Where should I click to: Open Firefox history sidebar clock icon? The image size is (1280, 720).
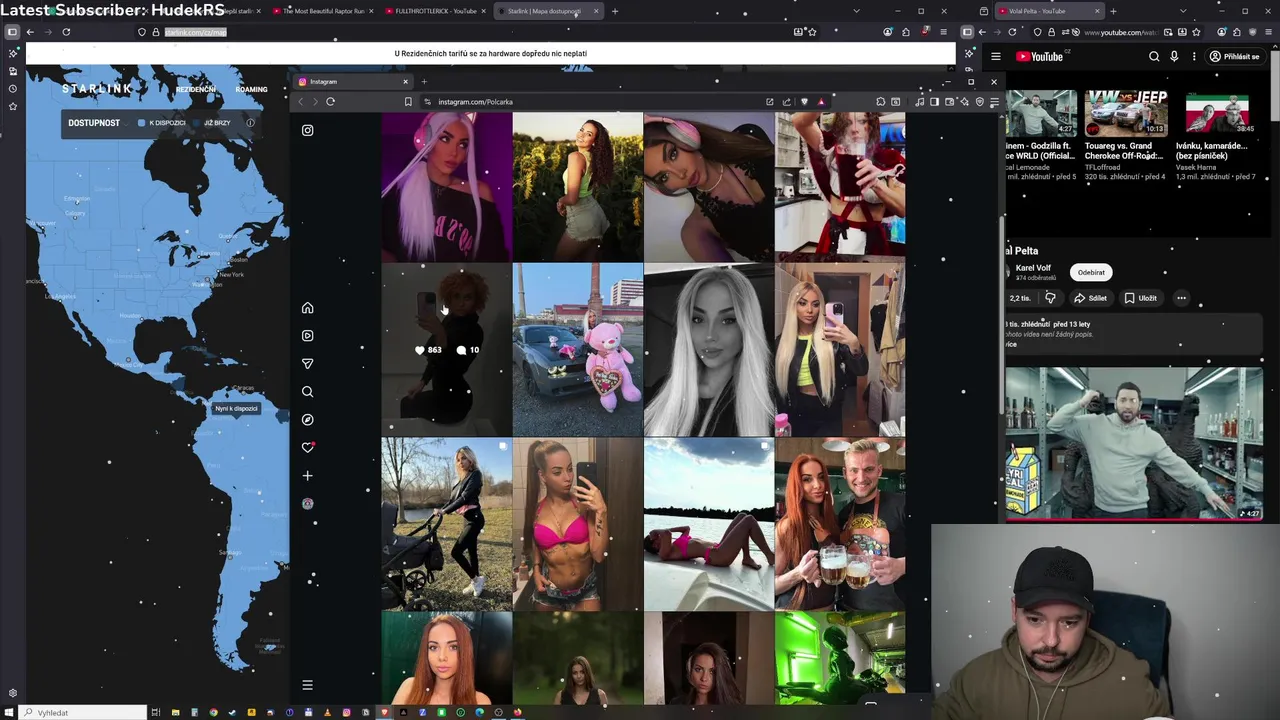(x=12, y=89)
